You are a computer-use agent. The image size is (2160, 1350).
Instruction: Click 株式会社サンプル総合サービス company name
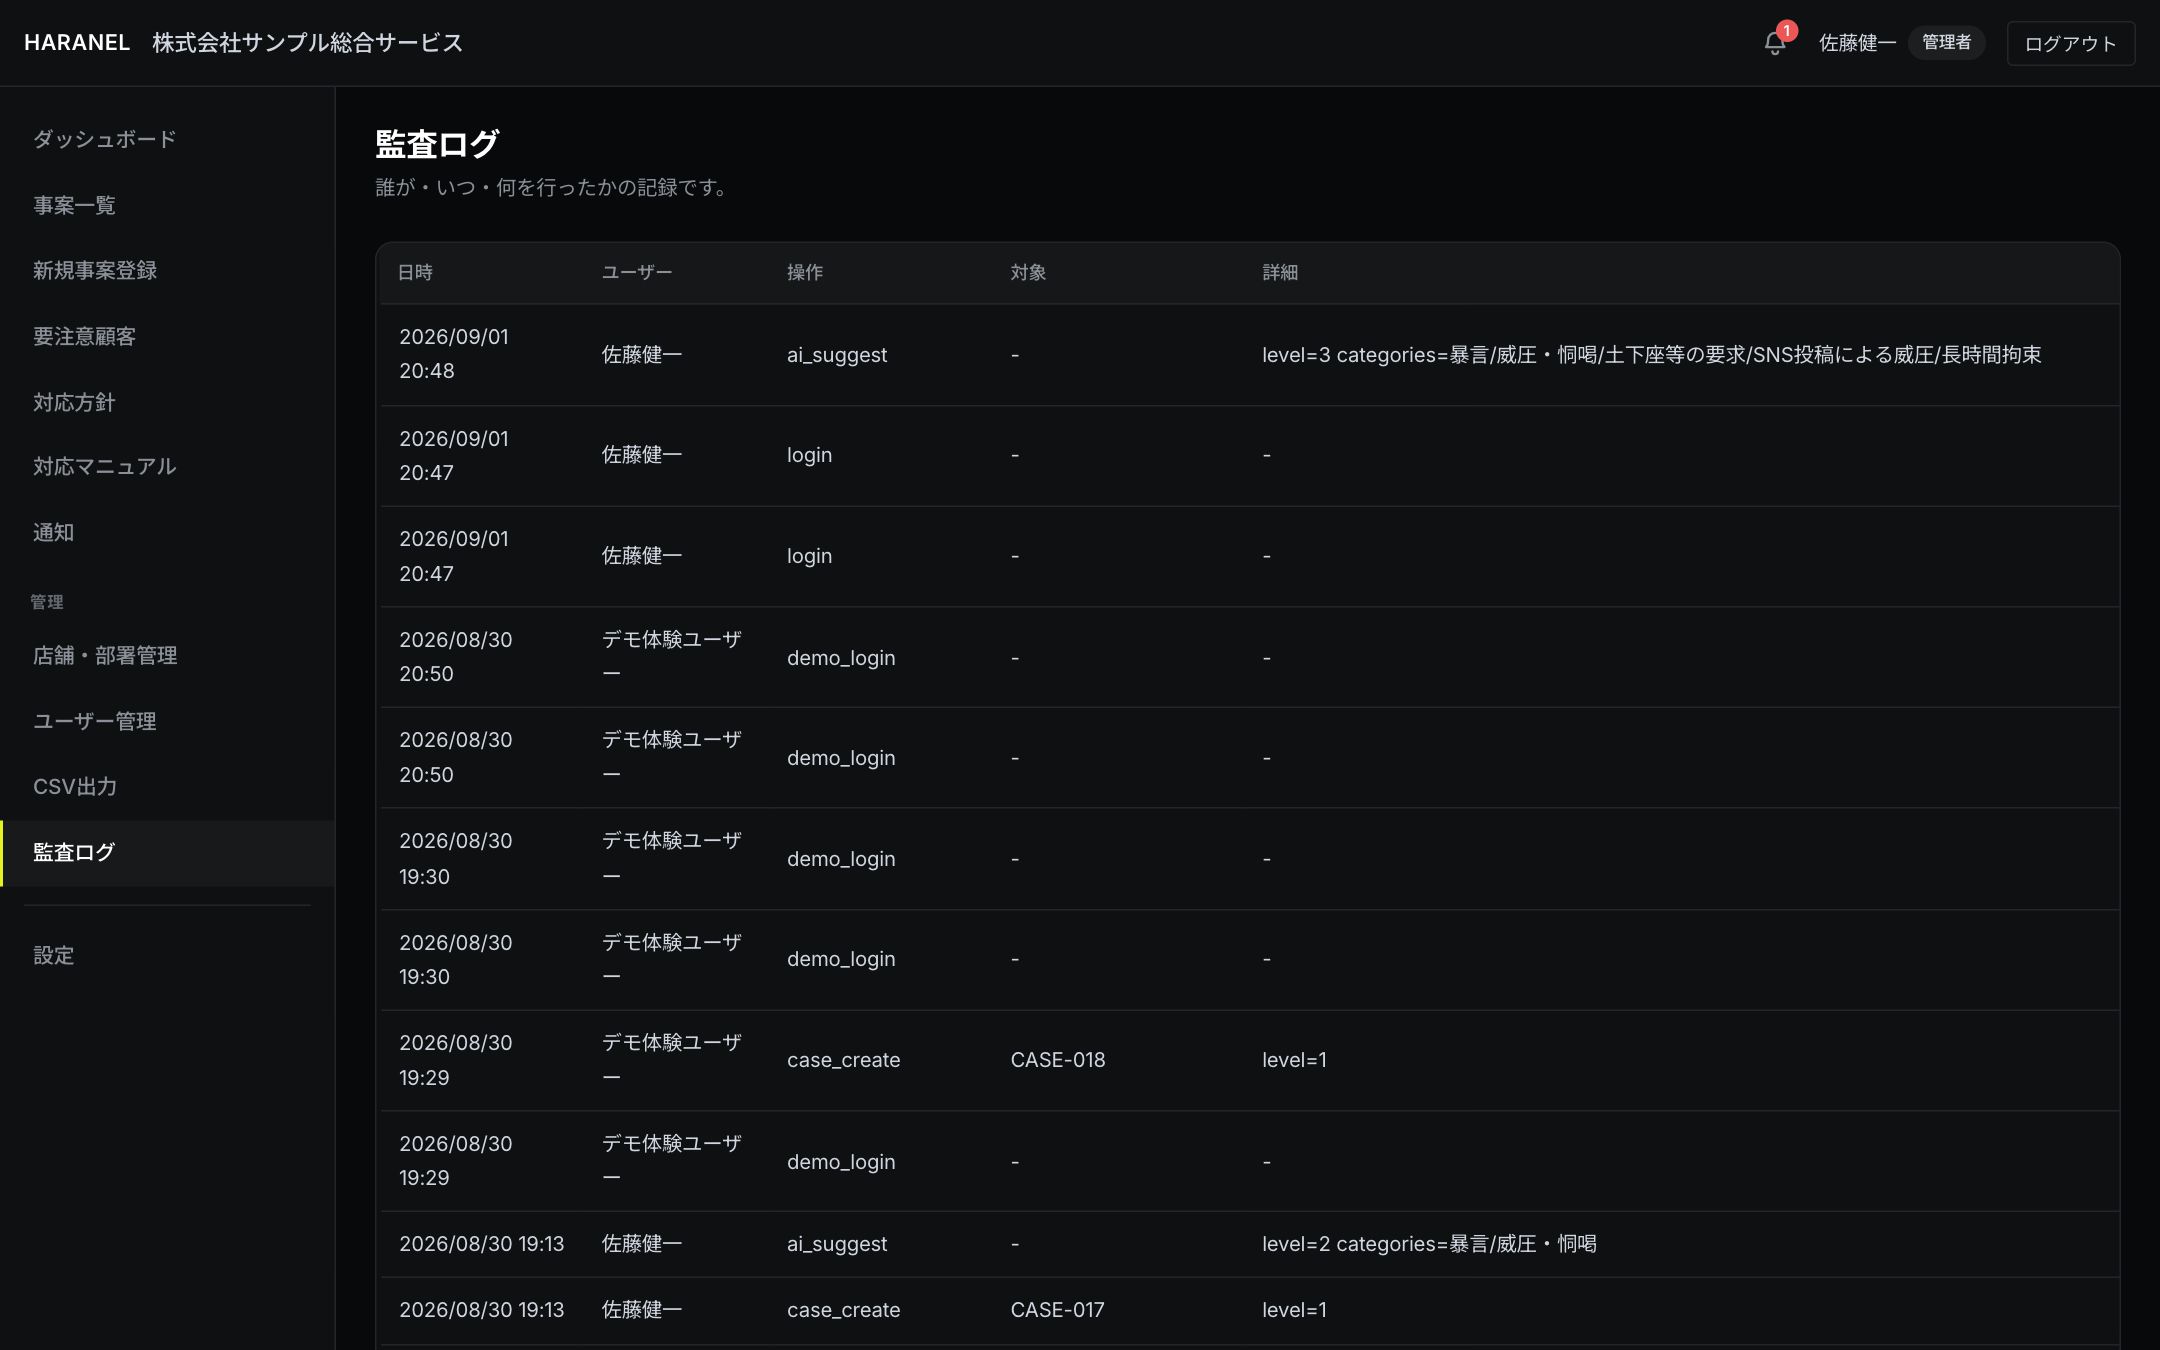click(308, 42)
